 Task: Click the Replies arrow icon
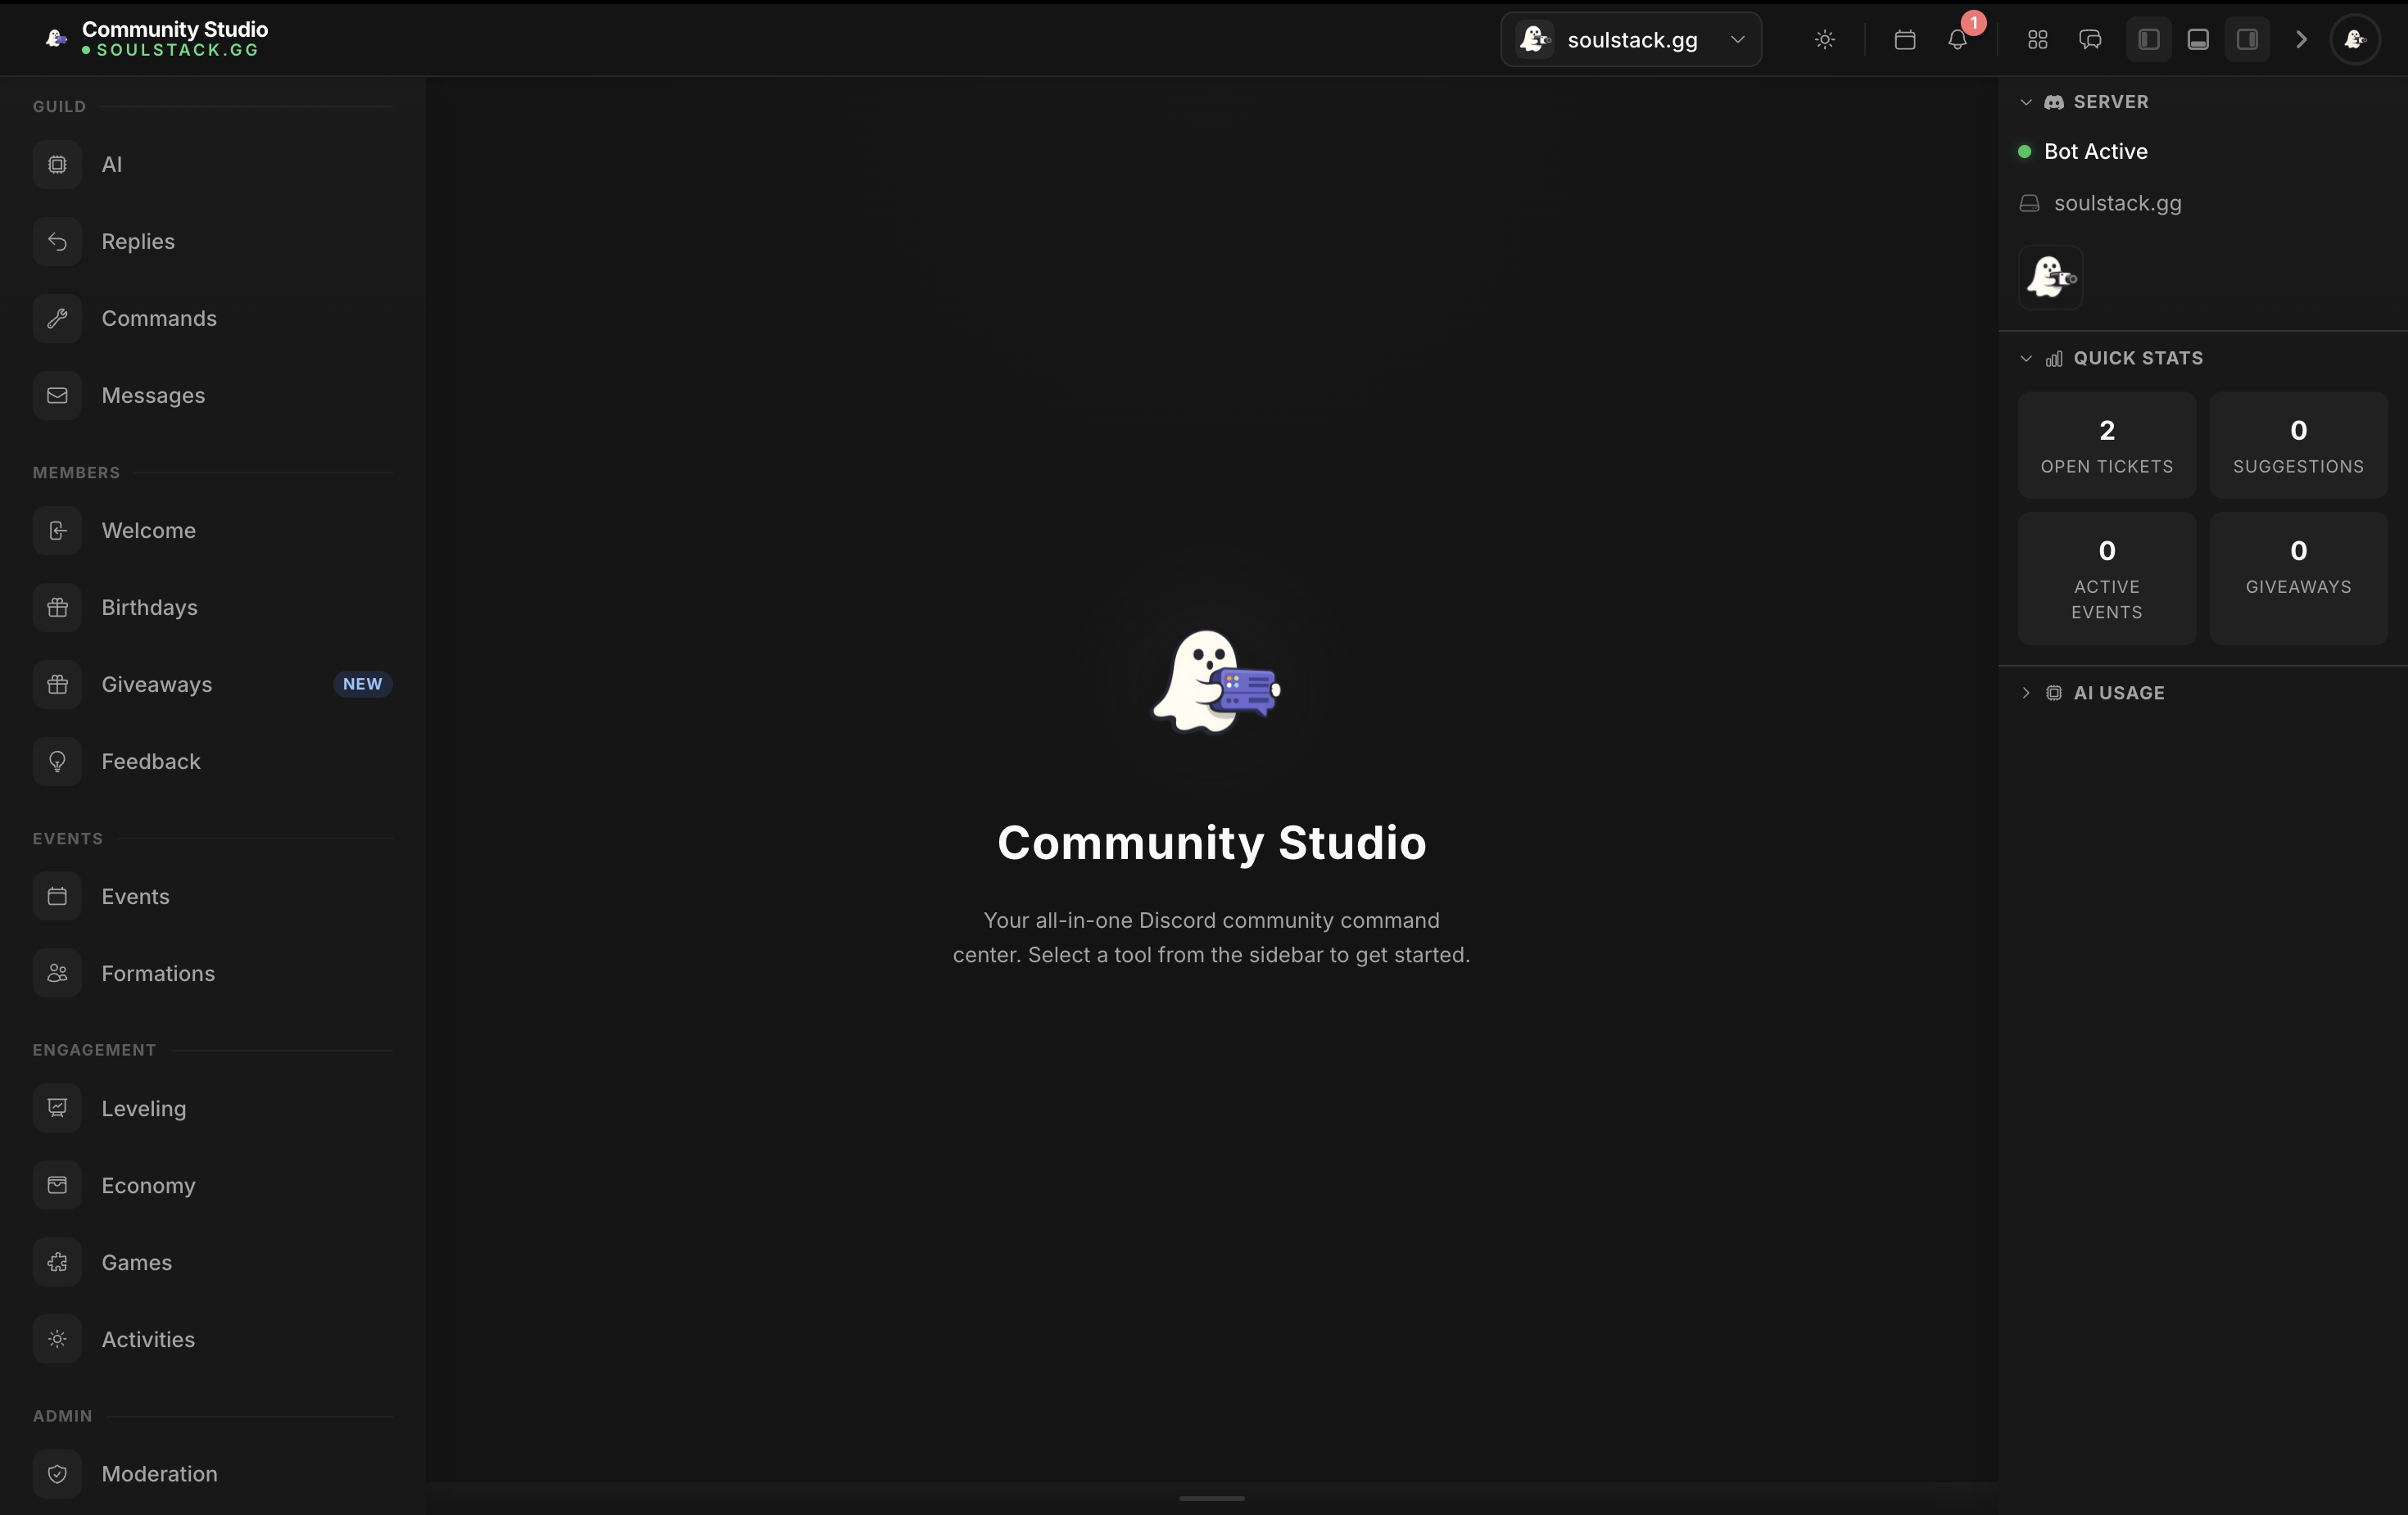click(57, 241)
